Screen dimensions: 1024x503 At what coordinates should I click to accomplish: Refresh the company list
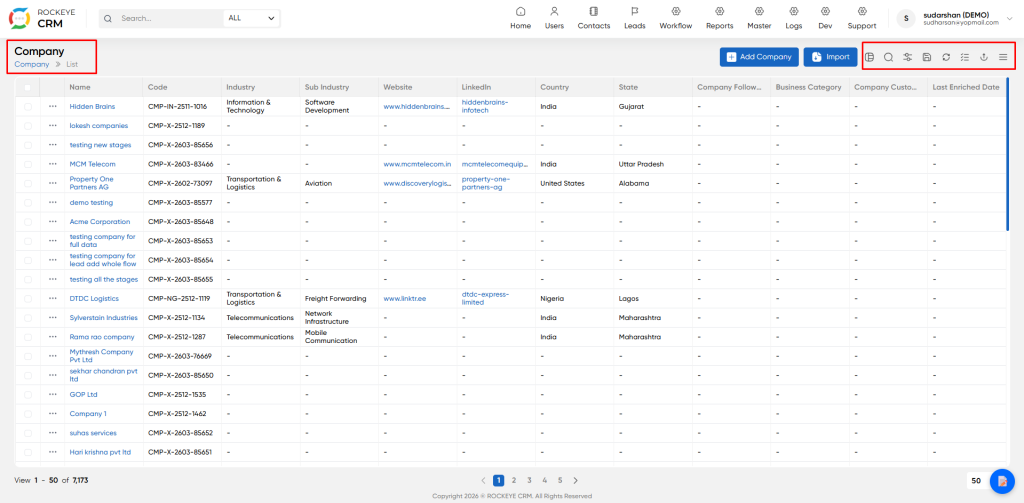pyautogui.click(x=946, y=57)
